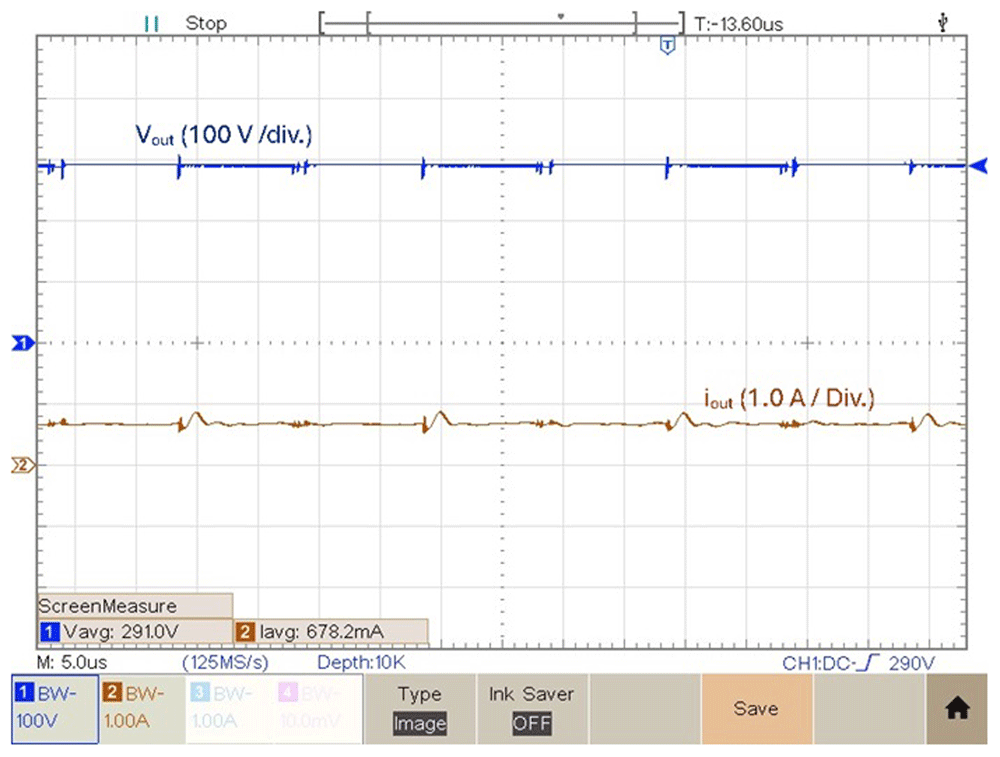This screenshot has width=1000, height=757.
Task: Click the M: 5.0us timebase readout
Action: click(72, 663)
